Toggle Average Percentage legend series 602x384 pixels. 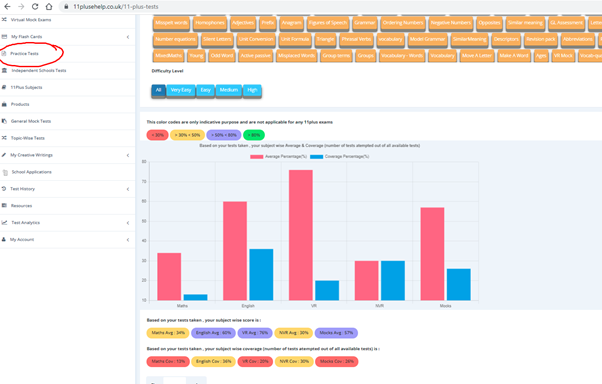(278, 156)
